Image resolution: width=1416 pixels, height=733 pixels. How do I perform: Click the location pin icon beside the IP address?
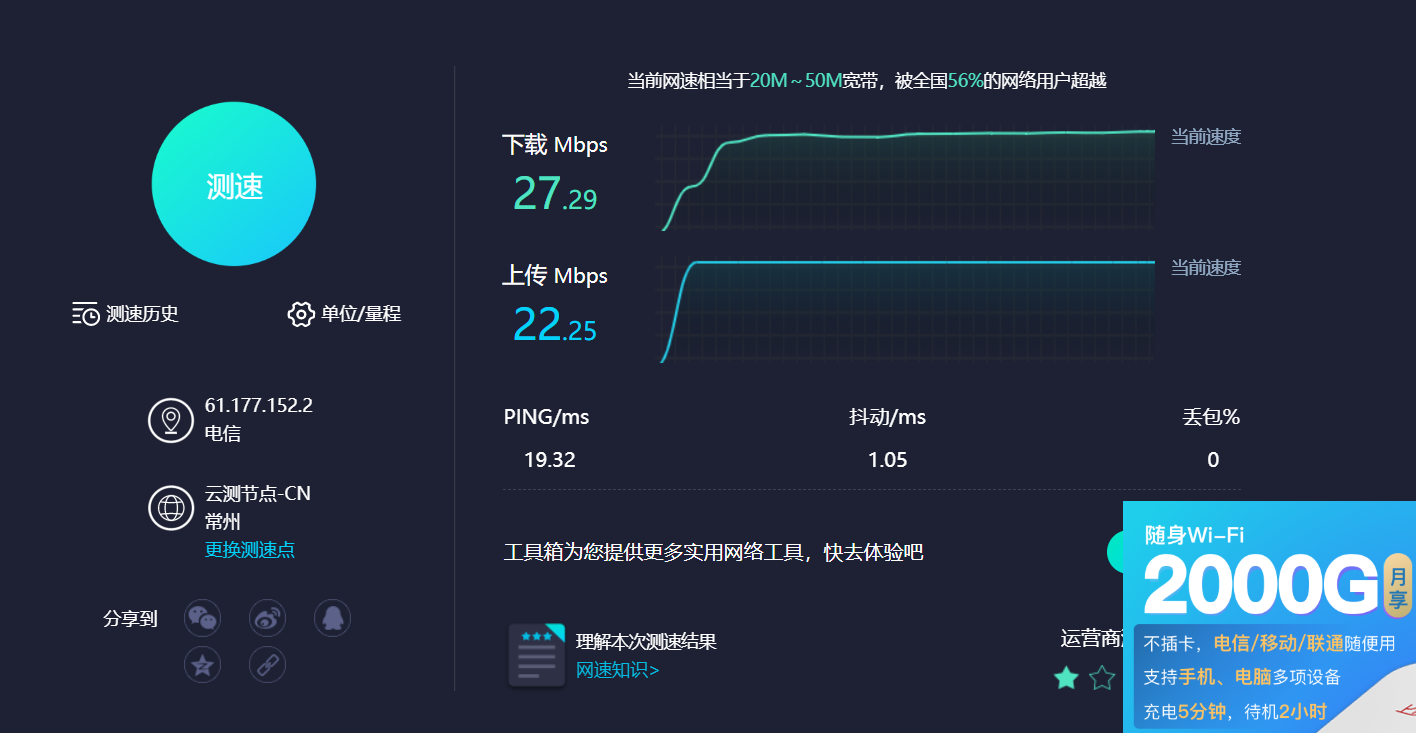[x=171, y=420]
